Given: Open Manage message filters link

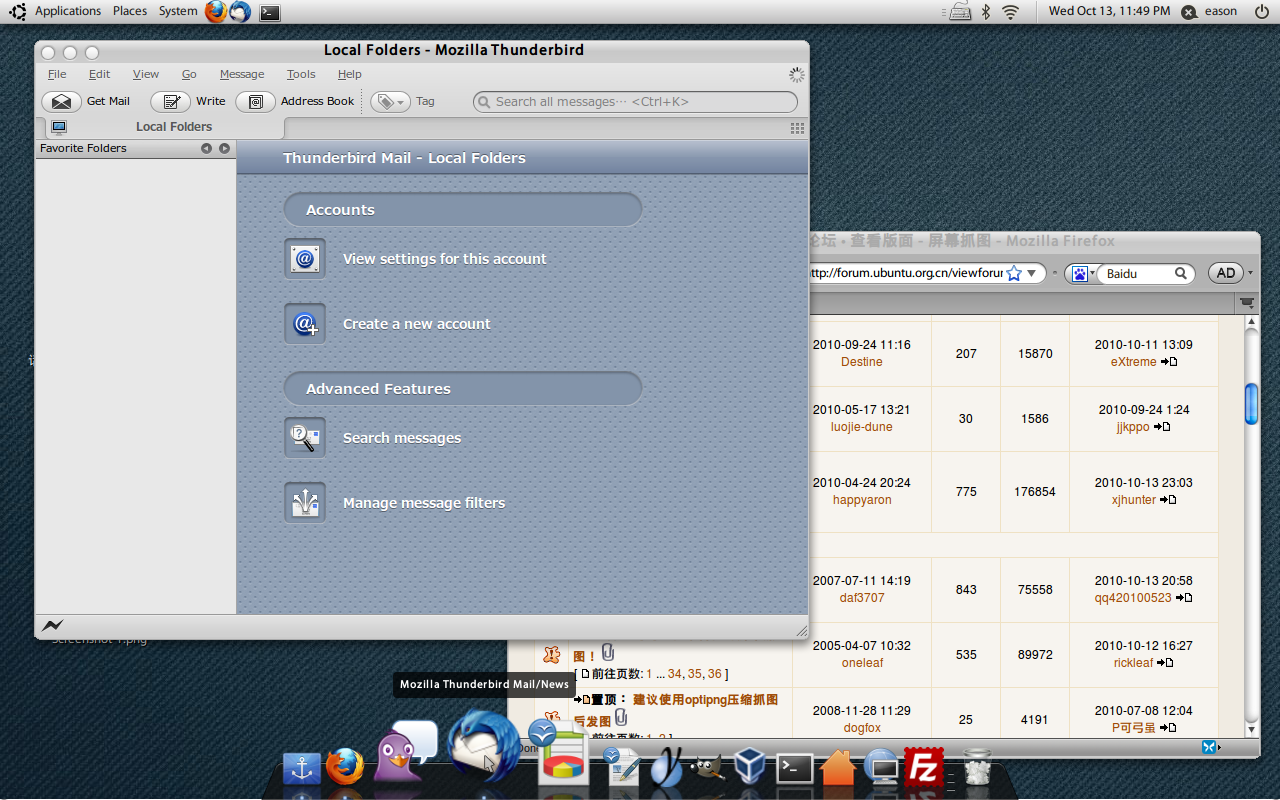Looking at the screenshot, I should click(x=424, y=503).
